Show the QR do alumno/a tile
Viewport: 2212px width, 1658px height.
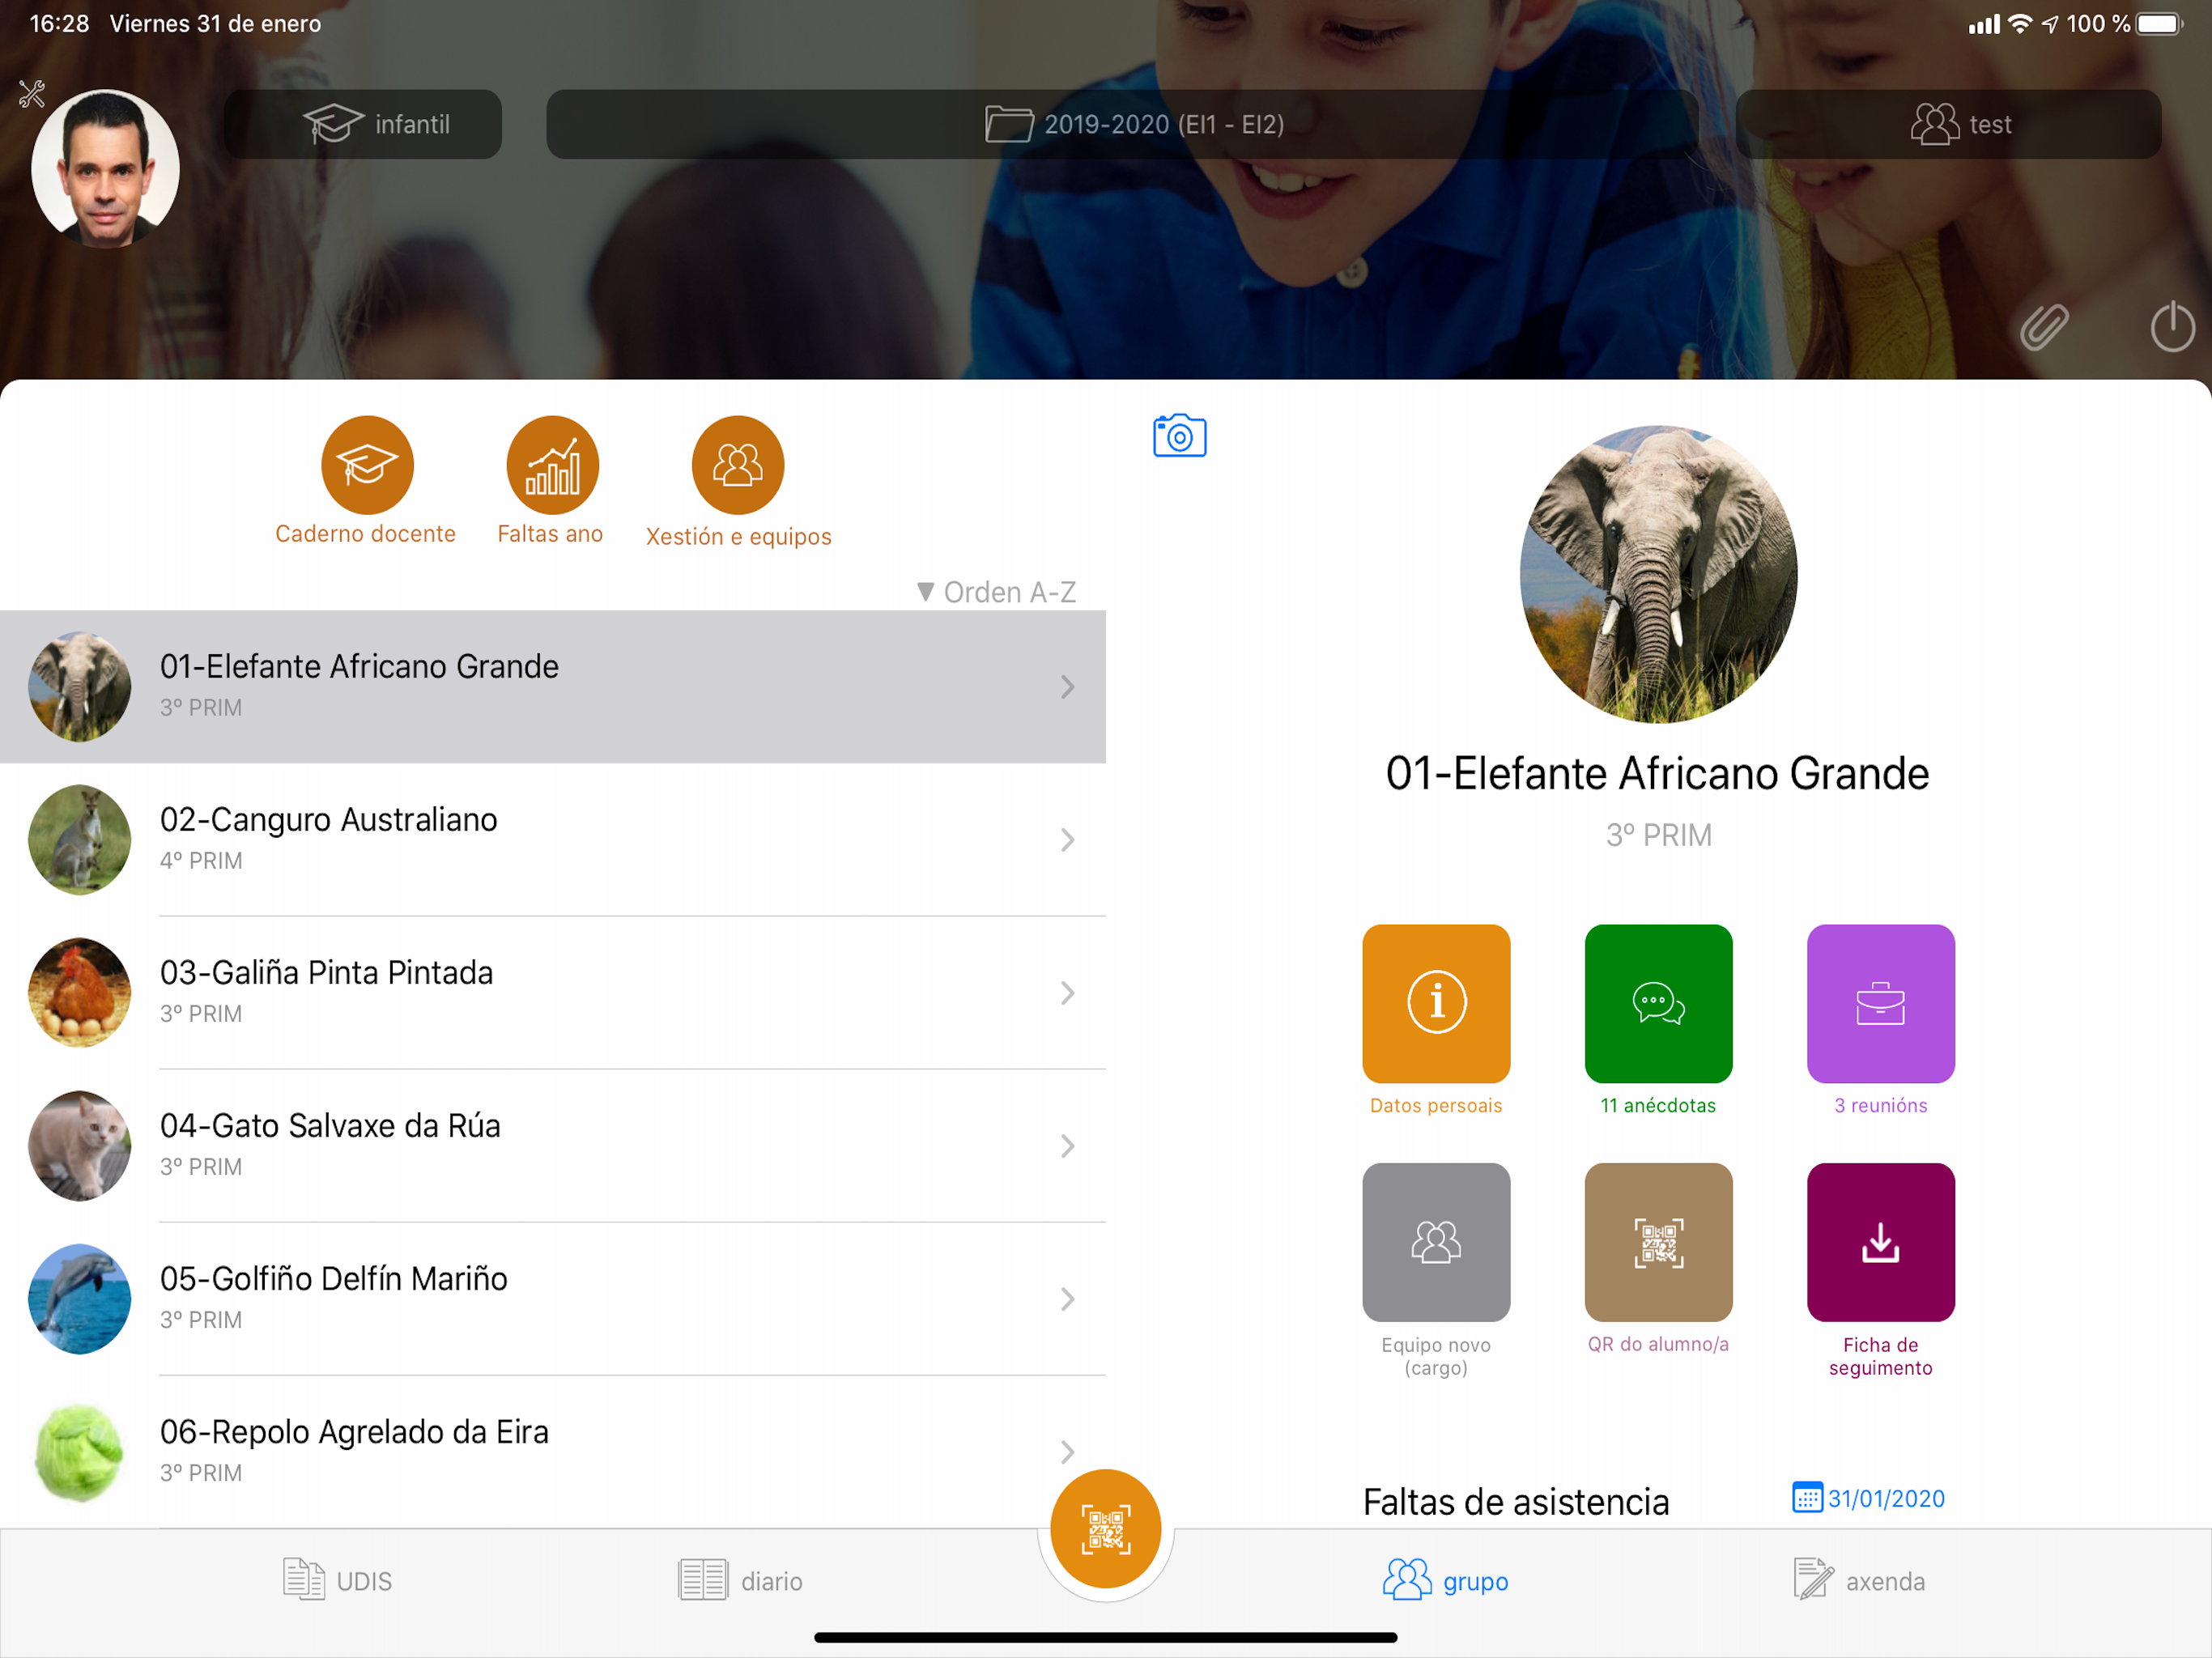[x=1659, y=1242]
